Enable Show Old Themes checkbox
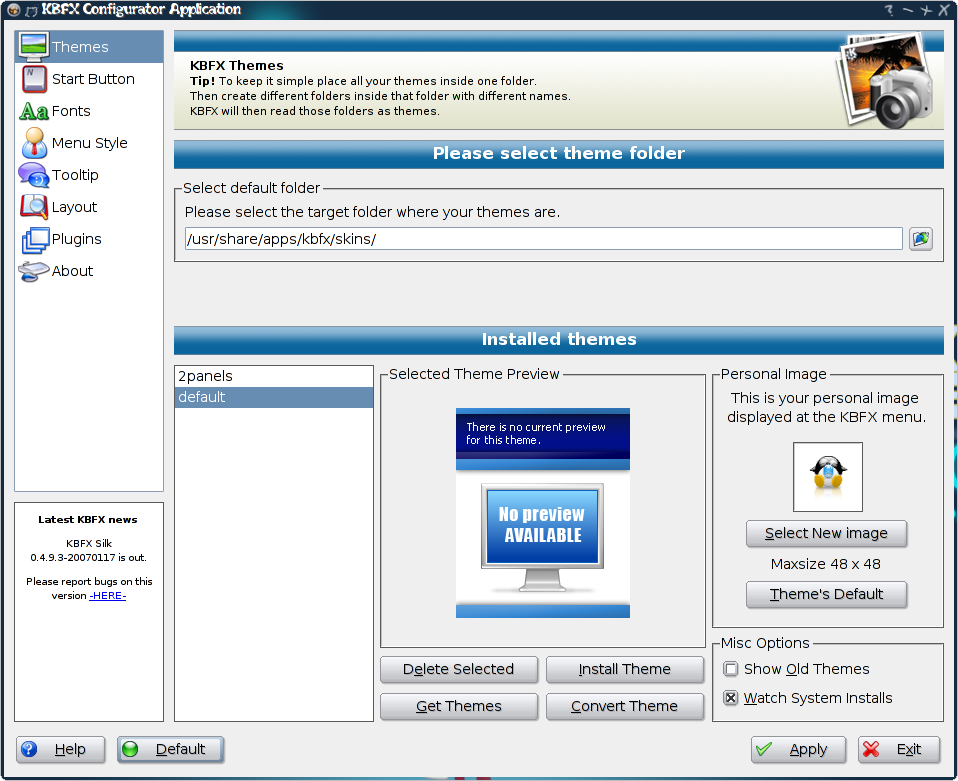The width and height of the screenshot is (958, 781). (731, 669)
